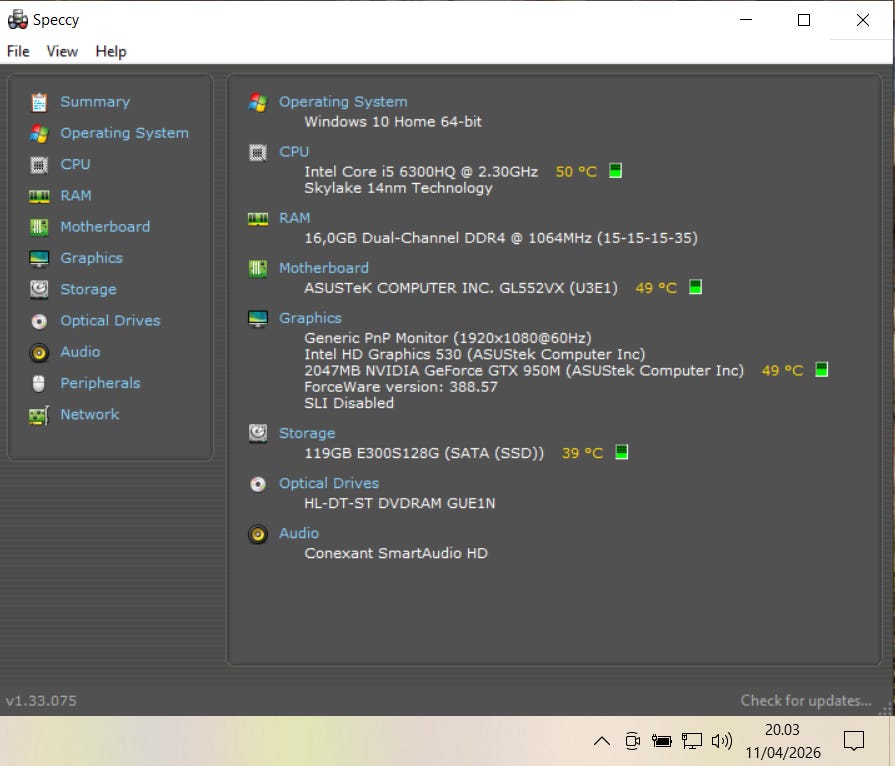Click the RAM stick icon in sidebar
Screen dimensions: 895x766
pos(39,196)
